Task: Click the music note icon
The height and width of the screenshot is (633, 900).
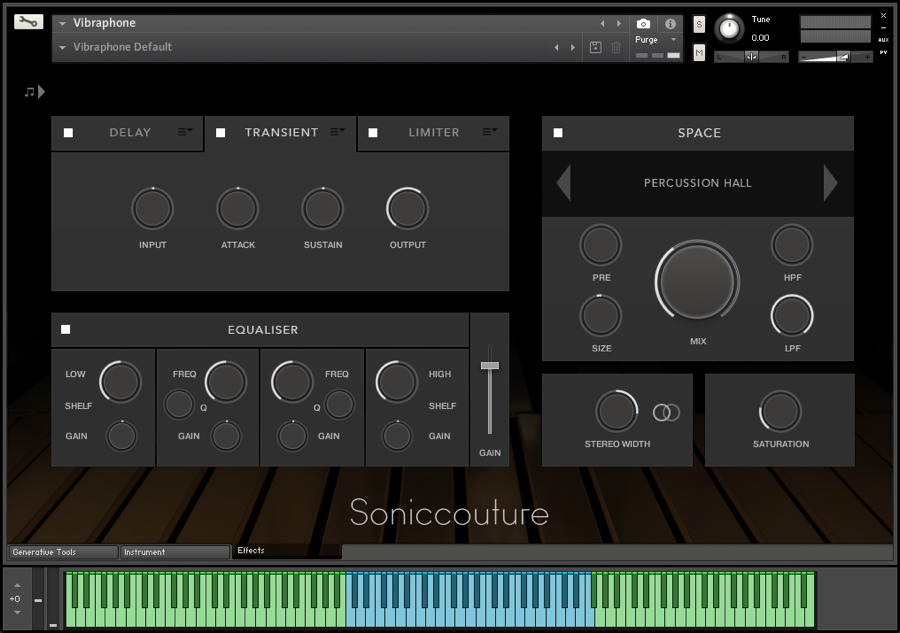Action: [x=30, y=92]
